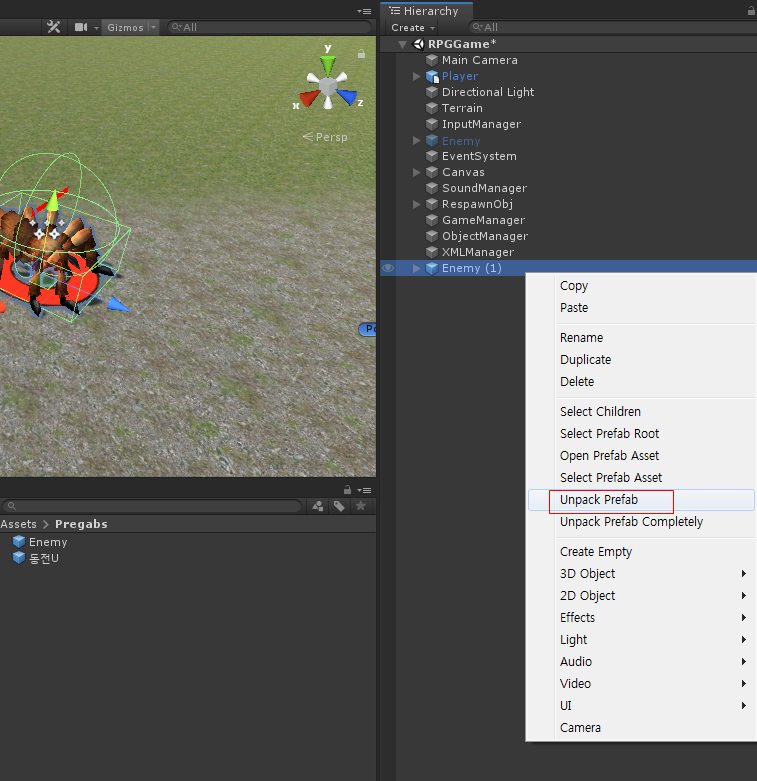Click the Scene view search field
757x781 pixels.
click(x=269, y=27)
